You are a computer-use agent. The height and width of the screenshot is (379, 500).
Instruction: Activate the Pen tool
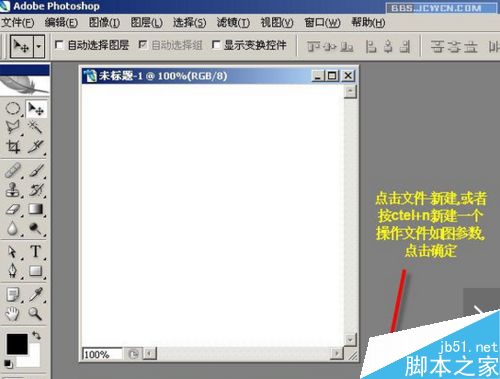tap(13, 271)
